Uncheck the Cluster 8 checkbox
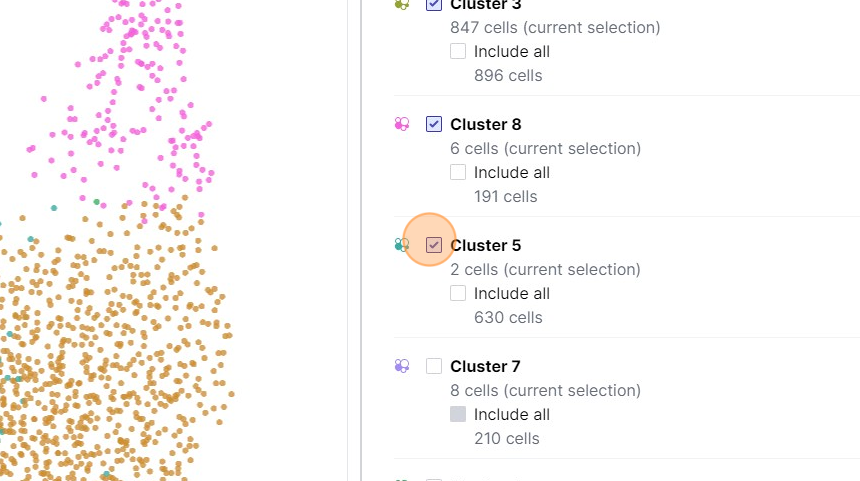Image resolution: width=860 pixels, height=481 pixels. coord(434,124)
